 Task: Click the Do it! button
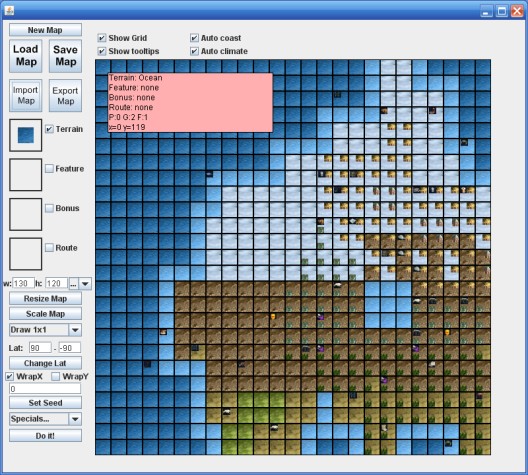click(45, 436)
